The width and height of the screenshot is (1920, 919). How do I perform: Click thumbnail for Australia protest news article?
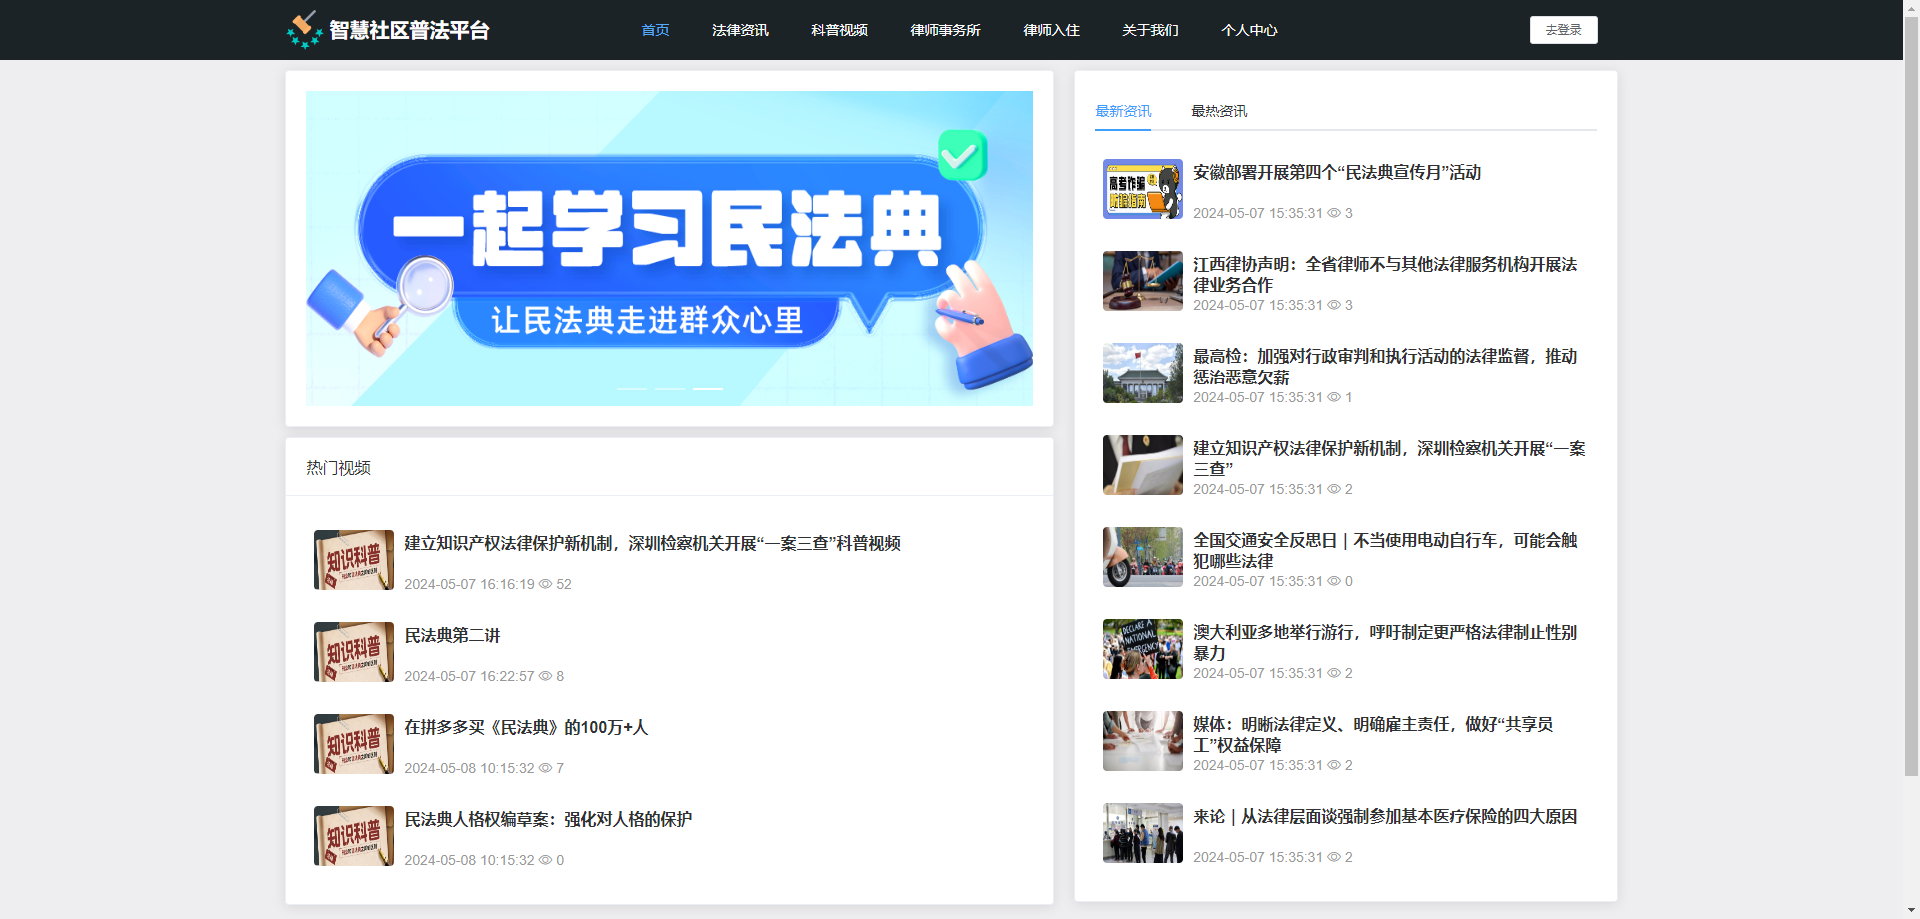1142,649
